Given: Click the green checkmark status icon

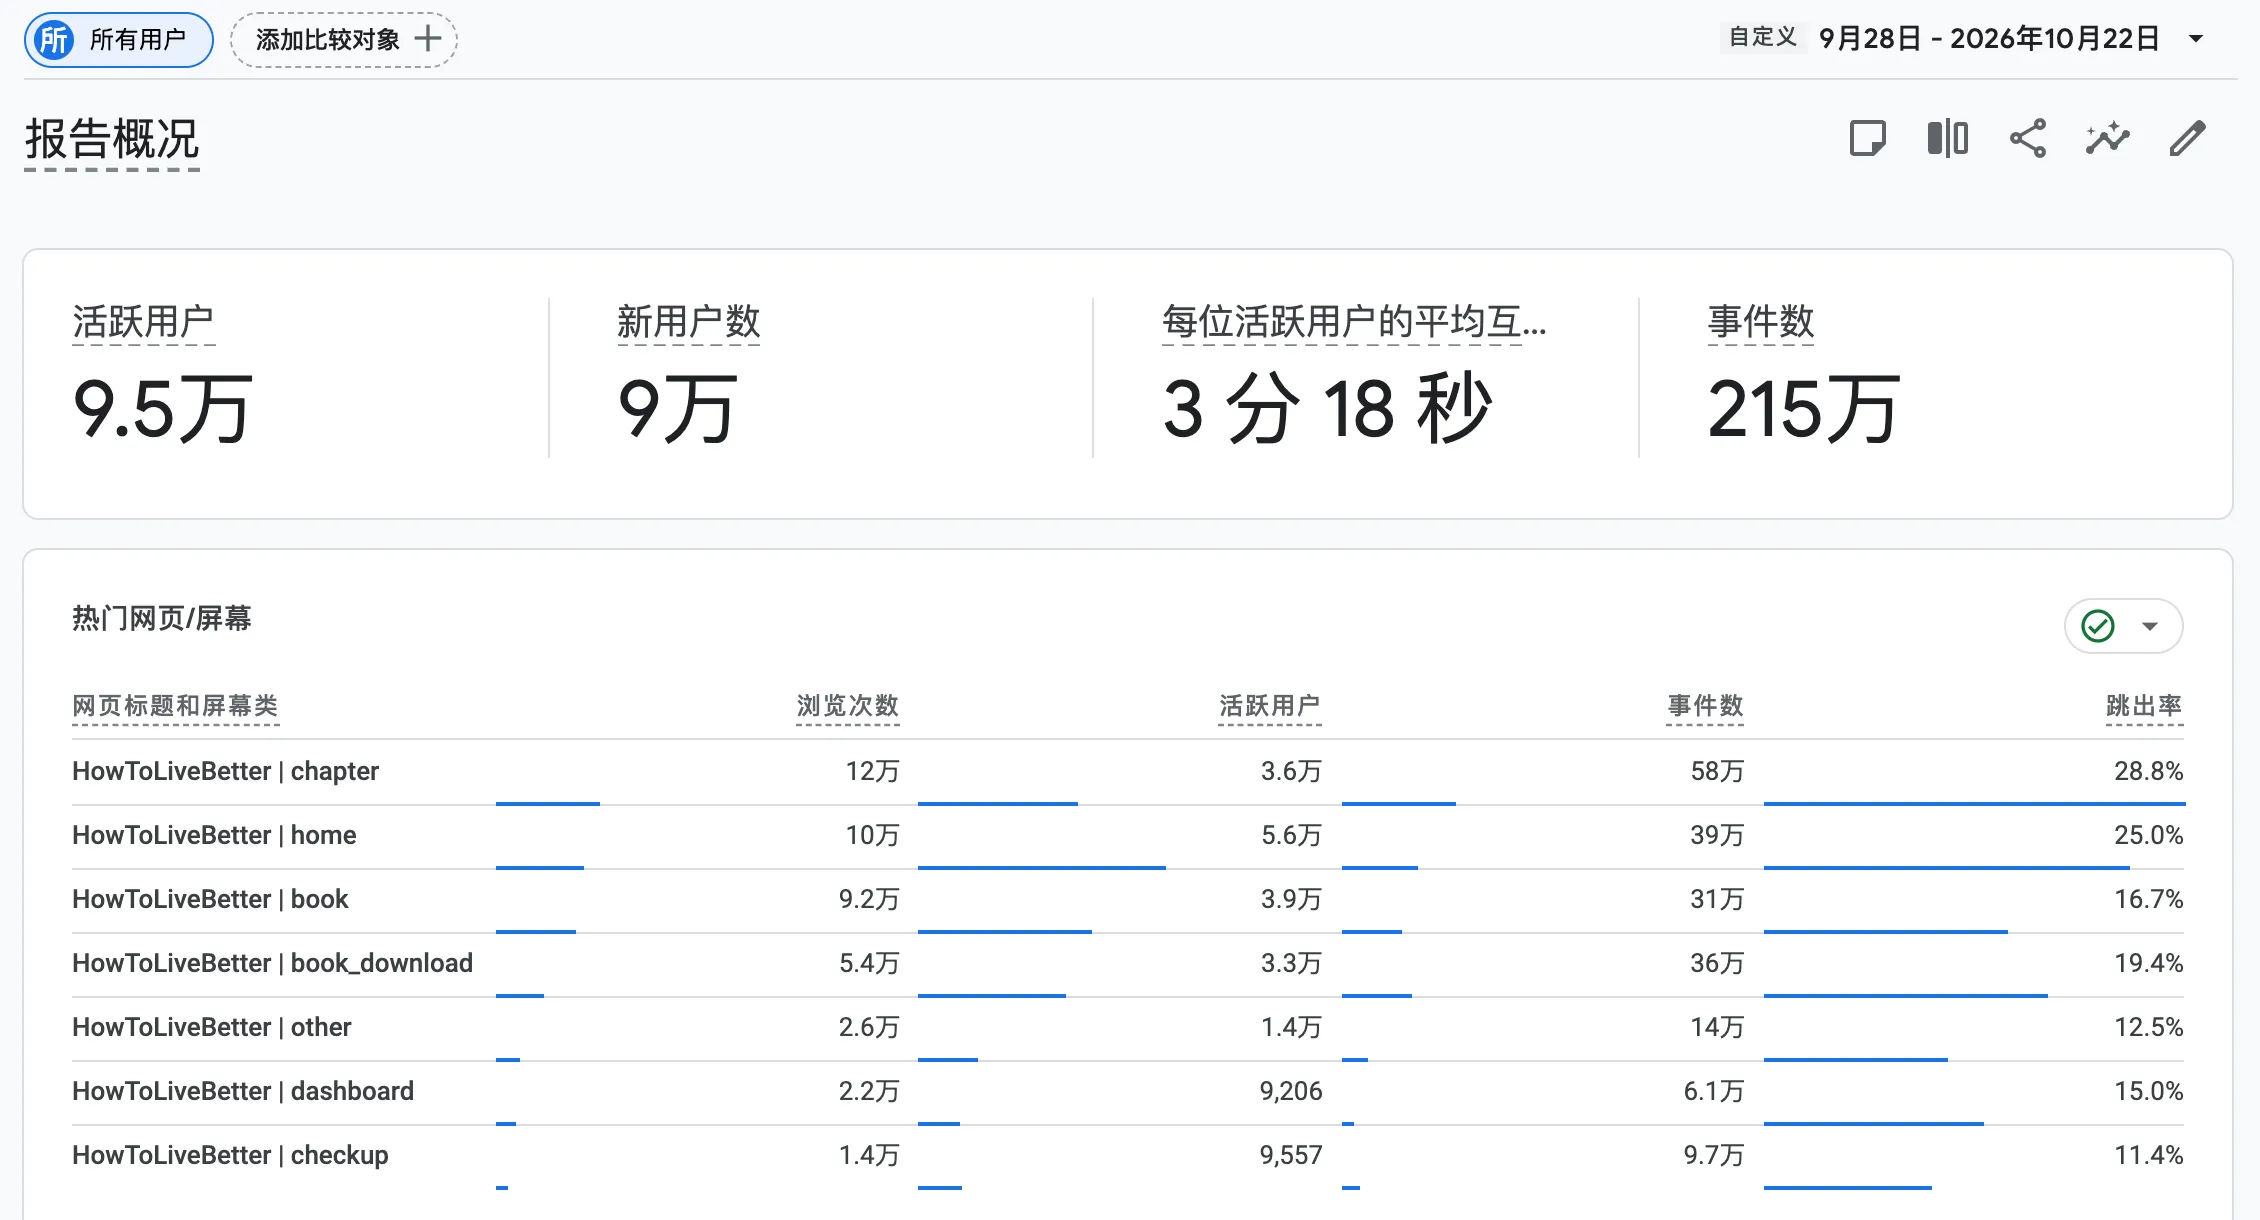Looking at the screenshot, I should pyautogui.click(x=2097, y=626).
